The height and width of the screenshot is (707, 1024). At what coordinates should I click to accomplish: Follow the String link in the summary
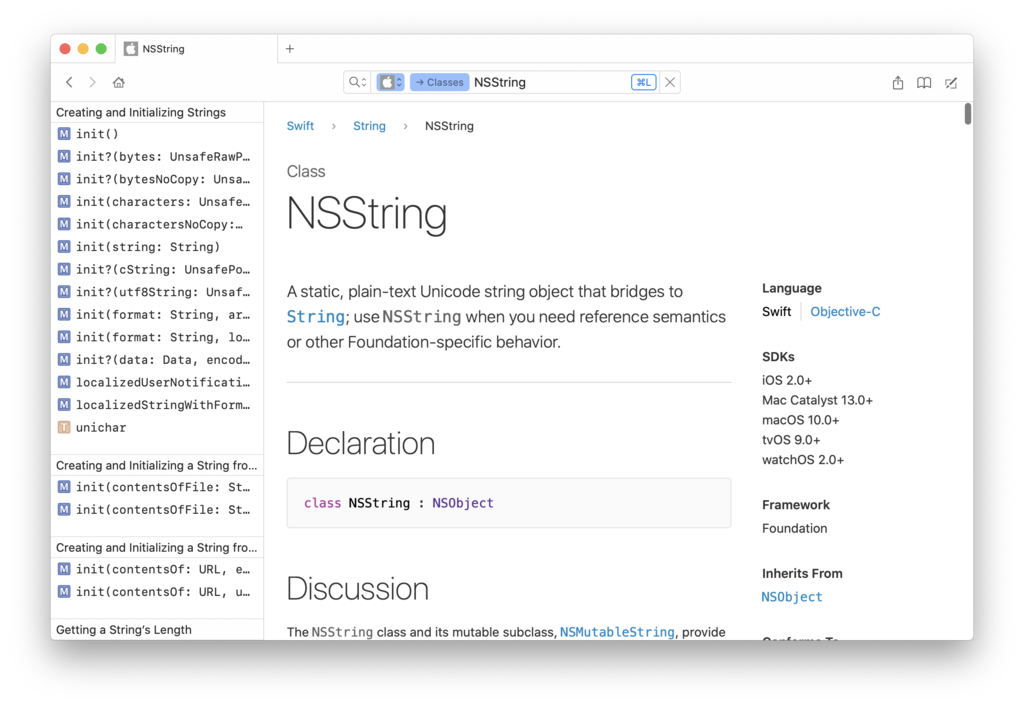coord(315,317)
